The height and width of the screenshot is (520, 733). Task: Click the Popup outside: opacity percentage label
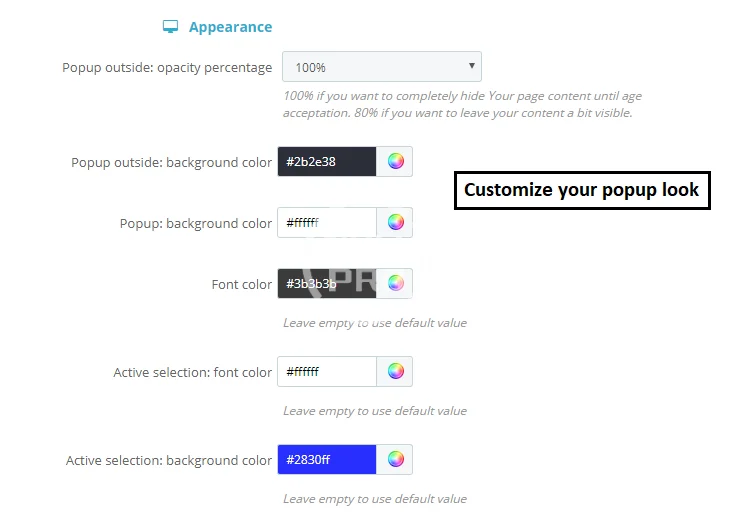pos(167,68)
